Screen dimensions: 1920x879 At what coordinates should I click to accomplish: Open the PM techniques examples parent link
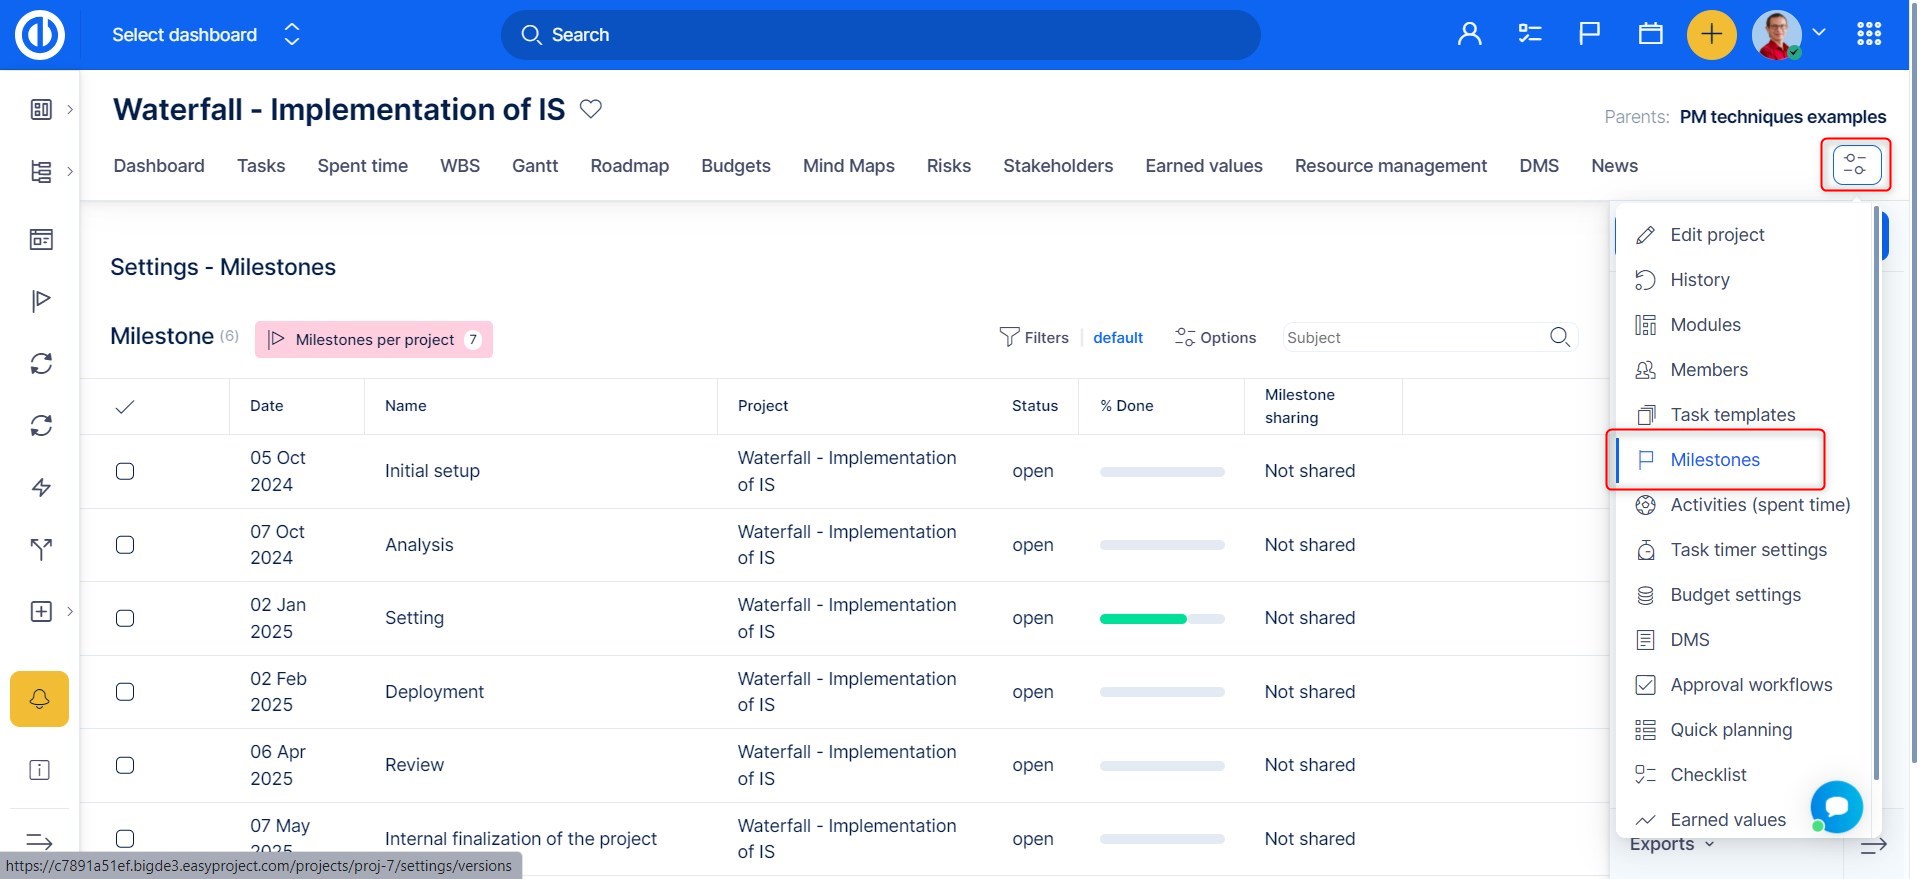tap(1782, 117)
